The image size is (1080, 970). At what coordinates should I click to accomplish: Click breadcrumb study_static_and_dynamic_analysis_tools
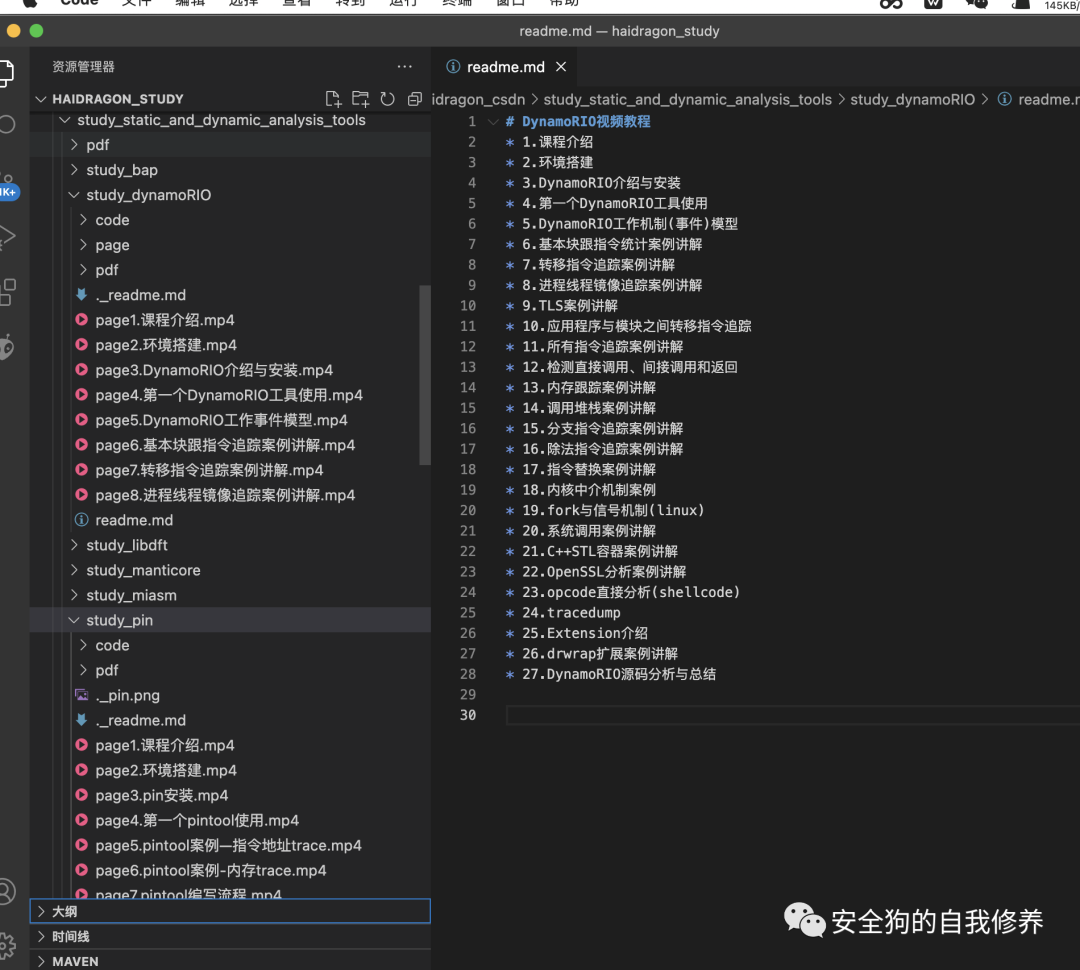[x=687, y=99]
